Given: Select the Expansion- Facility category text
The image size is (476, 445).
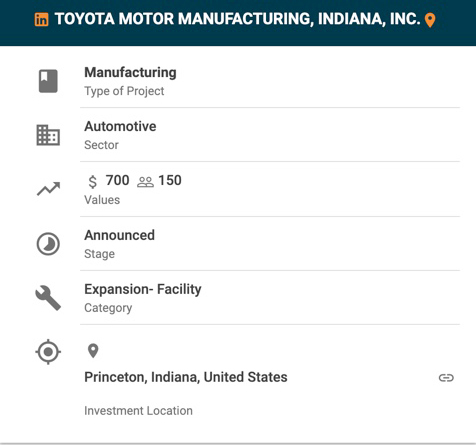Looking at the screenshot, I should point(143,289).
